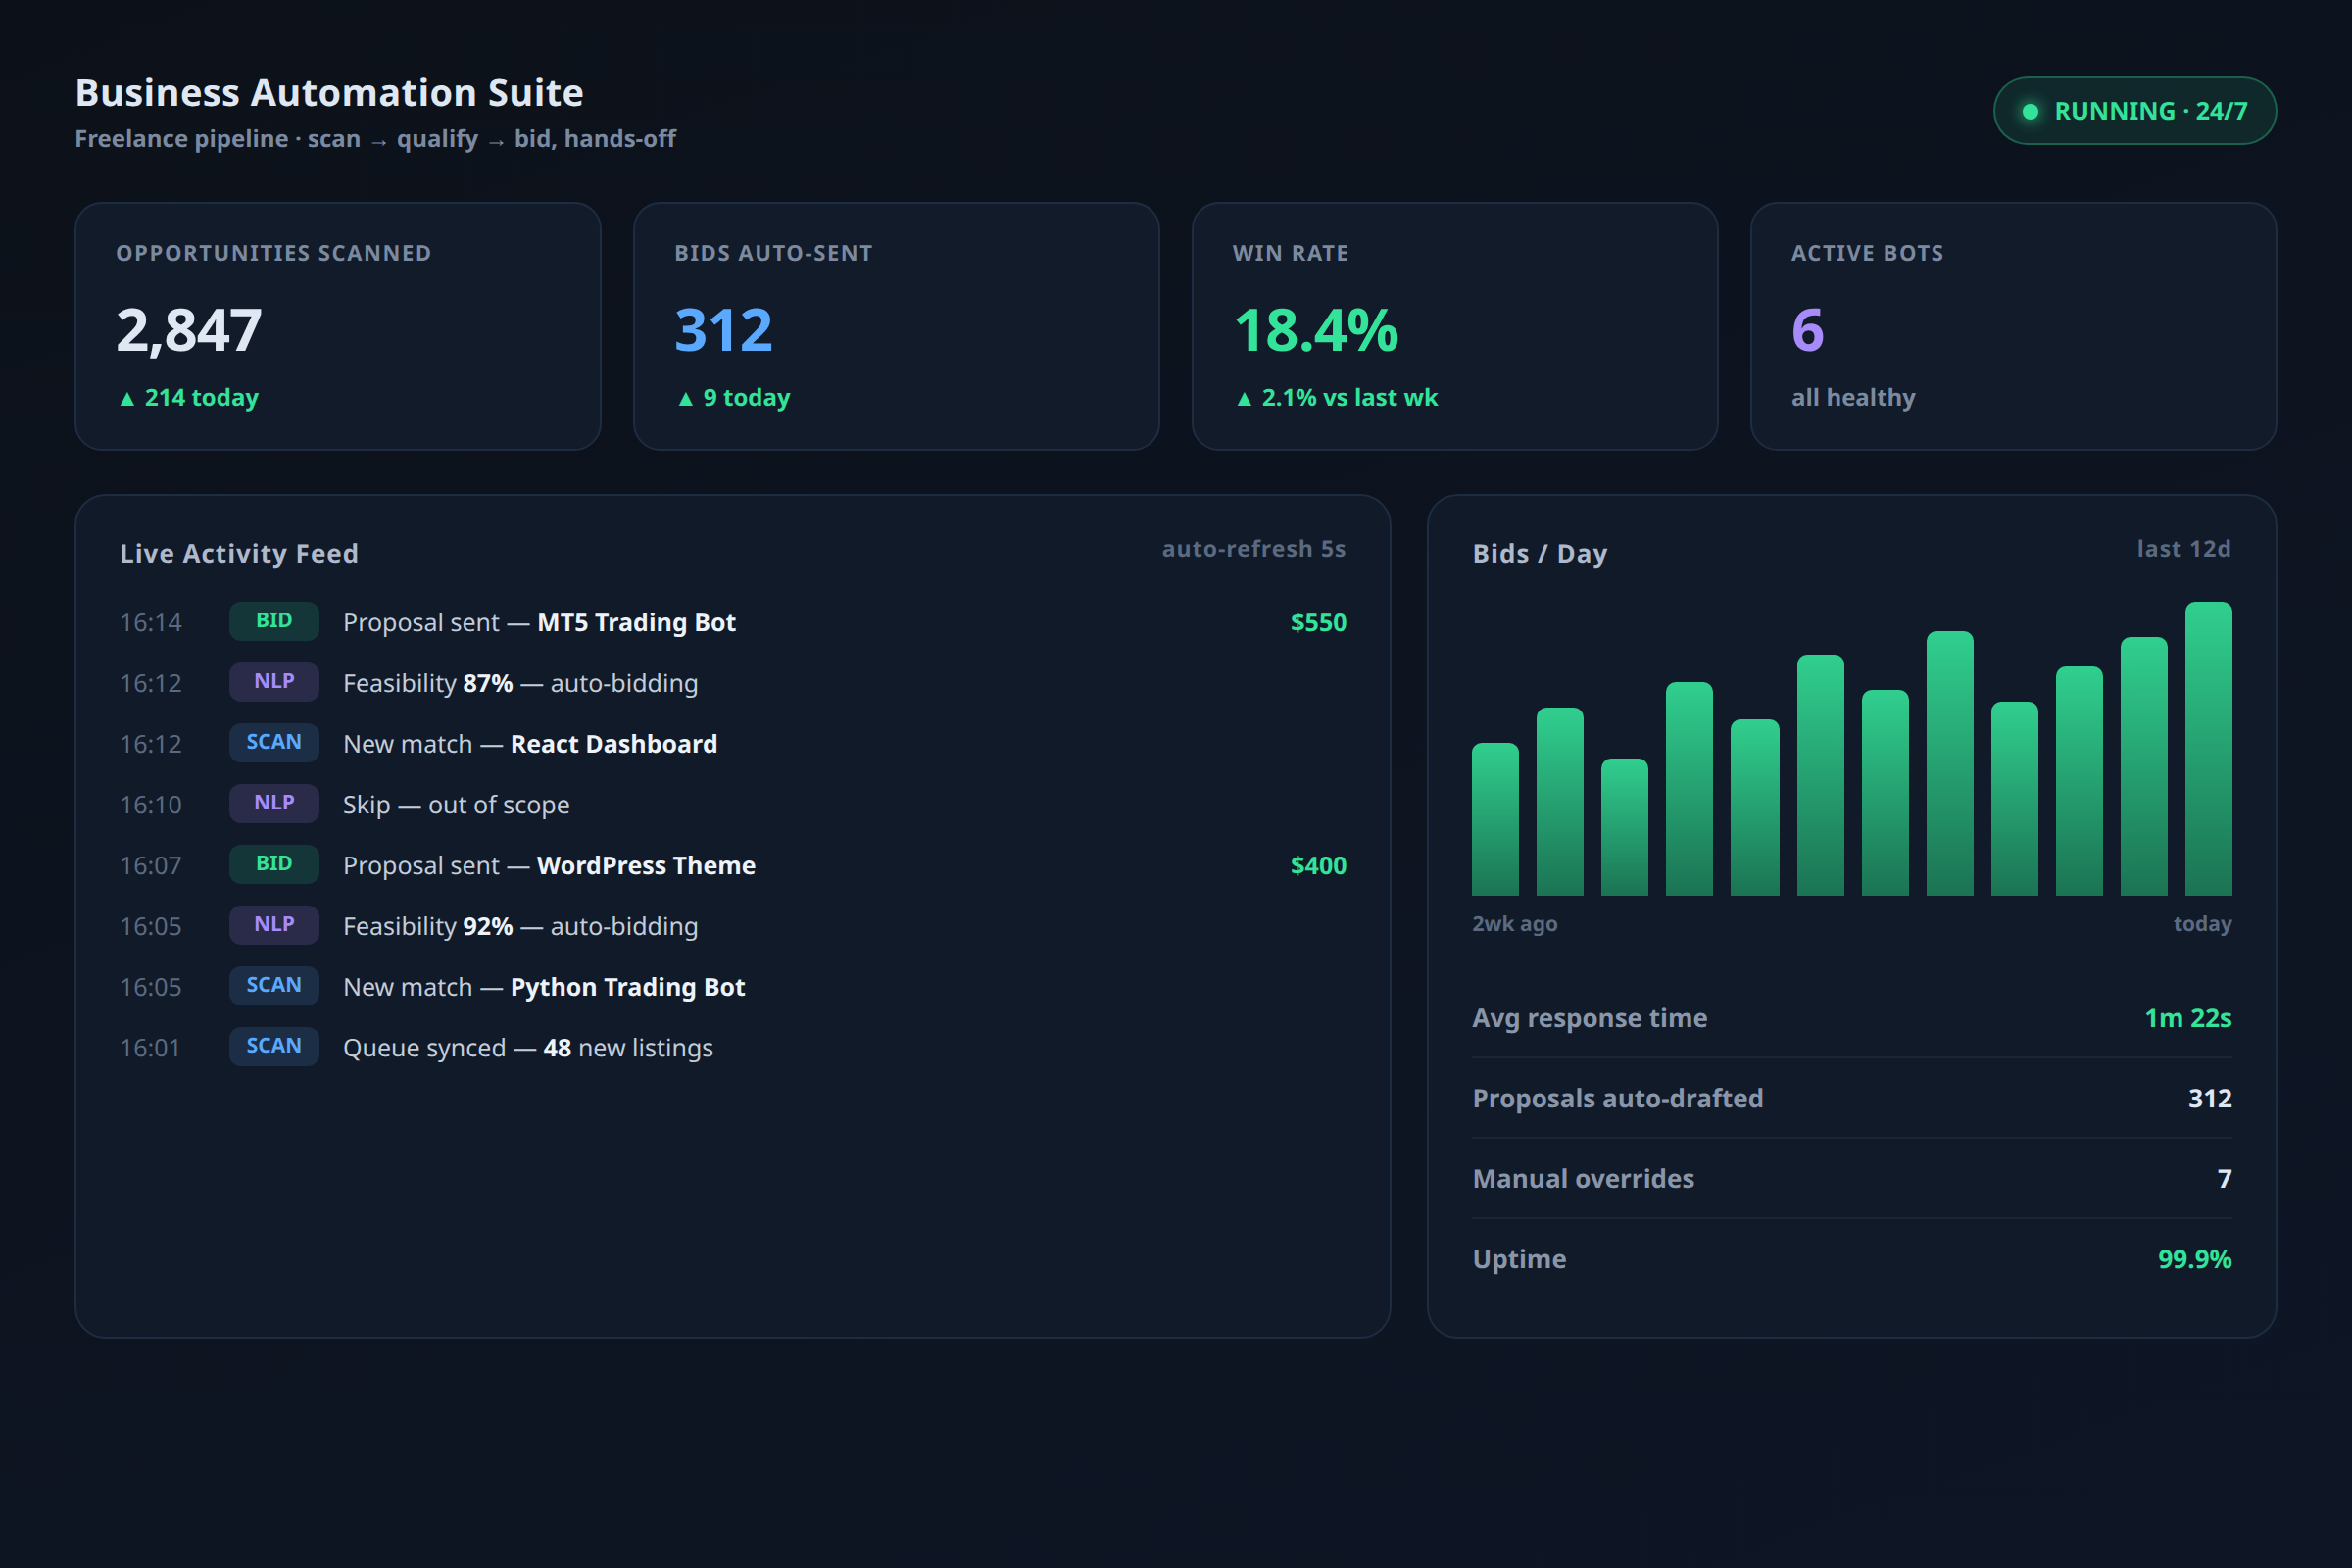2352x1568 pixels.
Task: Click the up arrow next to 214 today
Action: 127,399
